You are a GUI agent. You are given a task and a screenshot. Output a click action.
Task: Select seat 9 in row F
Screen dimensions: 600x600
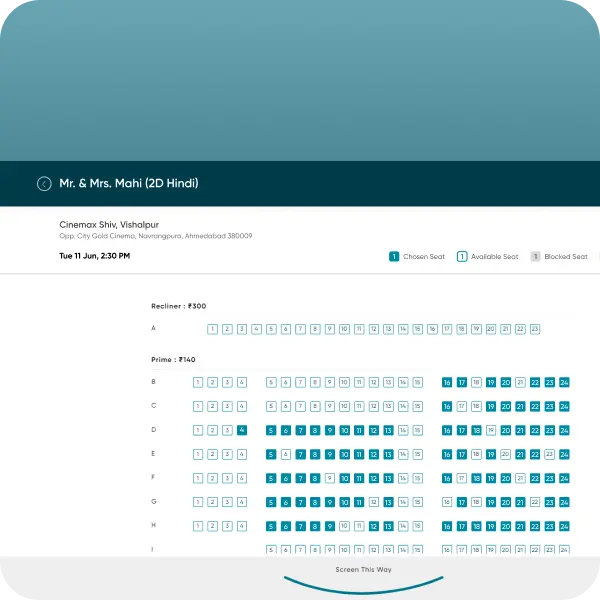329,478
